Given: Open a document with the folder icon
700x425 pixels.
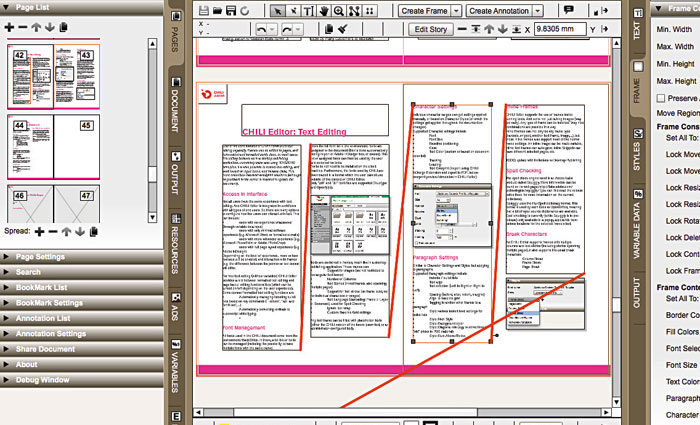Looking at the screenshot, I should (217, 11).
